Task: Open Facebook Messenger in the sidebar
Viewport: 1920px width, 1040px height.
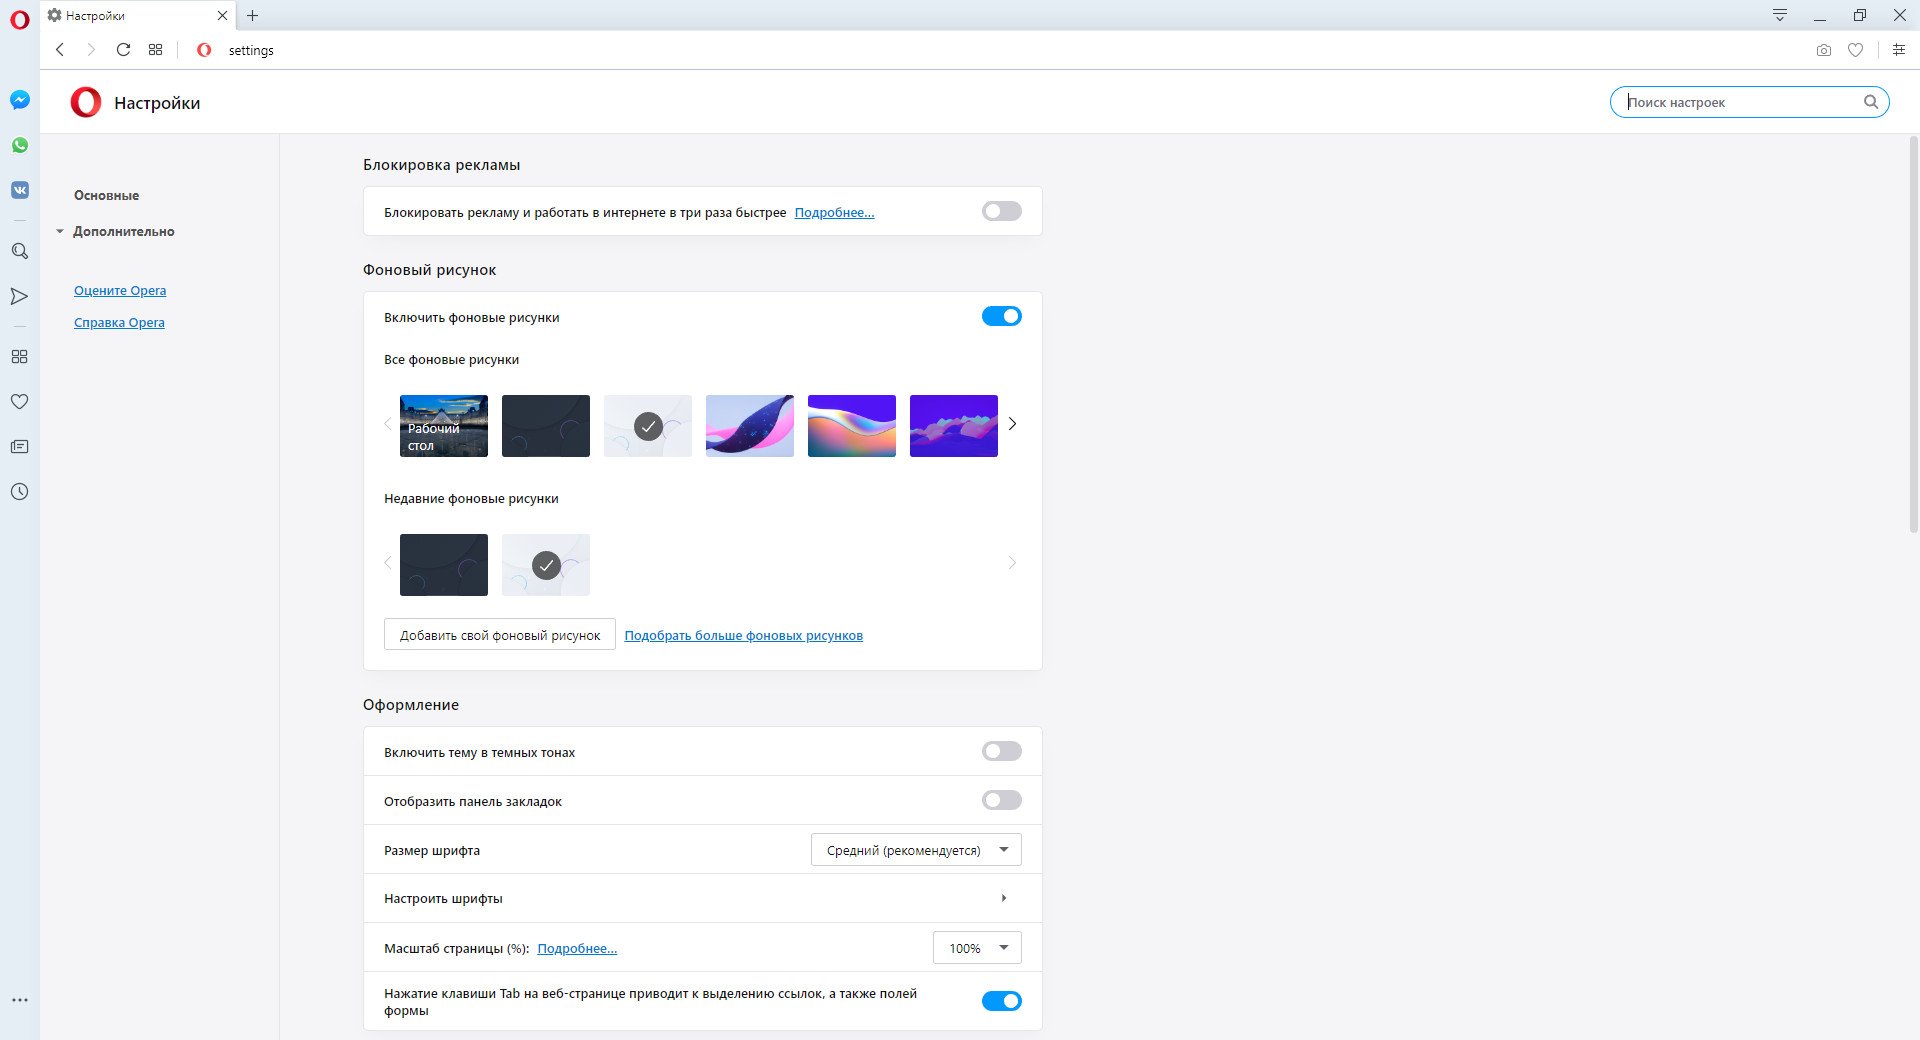Action: tap(20, 100)
